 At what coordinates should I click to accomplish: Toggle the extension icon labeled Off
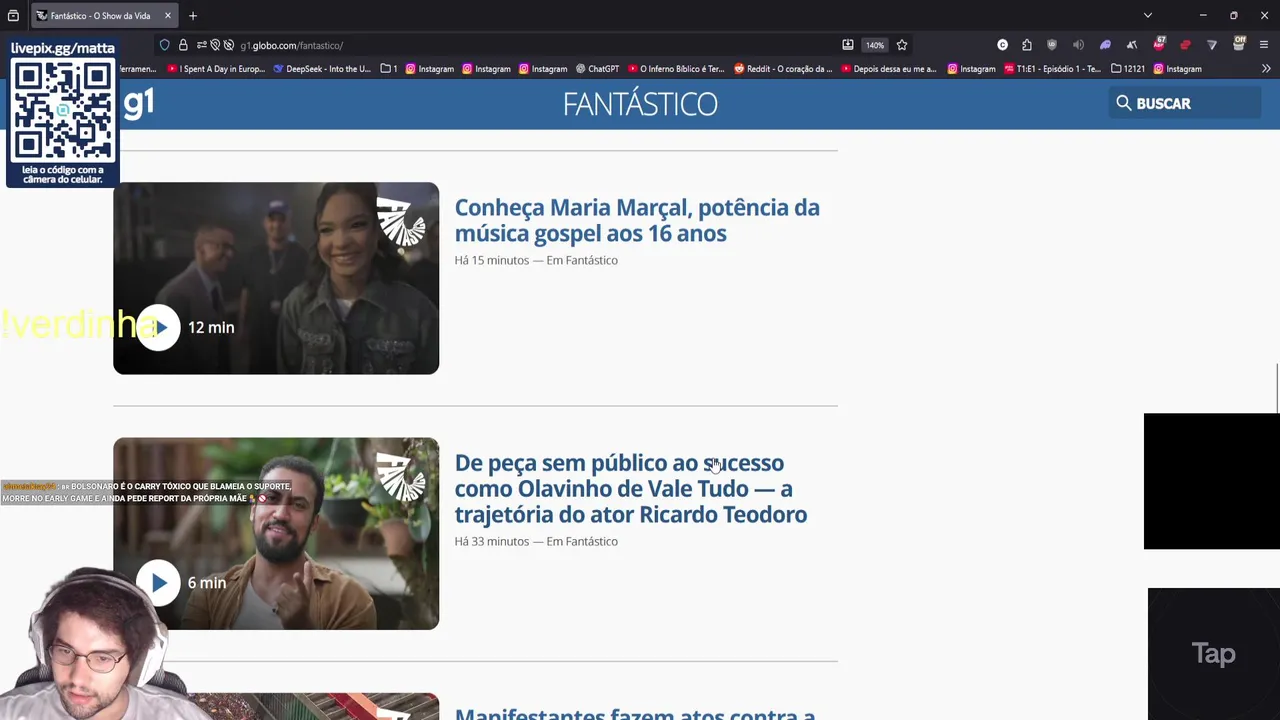1239,44
